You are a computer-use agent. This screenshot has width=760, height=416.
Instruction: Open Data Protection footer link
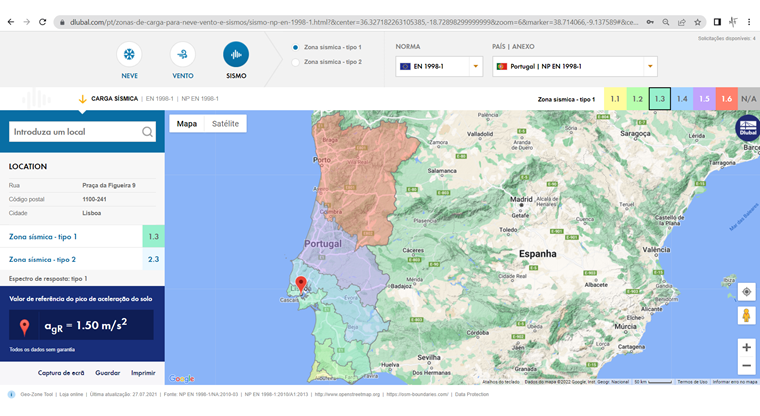[472, 394]
